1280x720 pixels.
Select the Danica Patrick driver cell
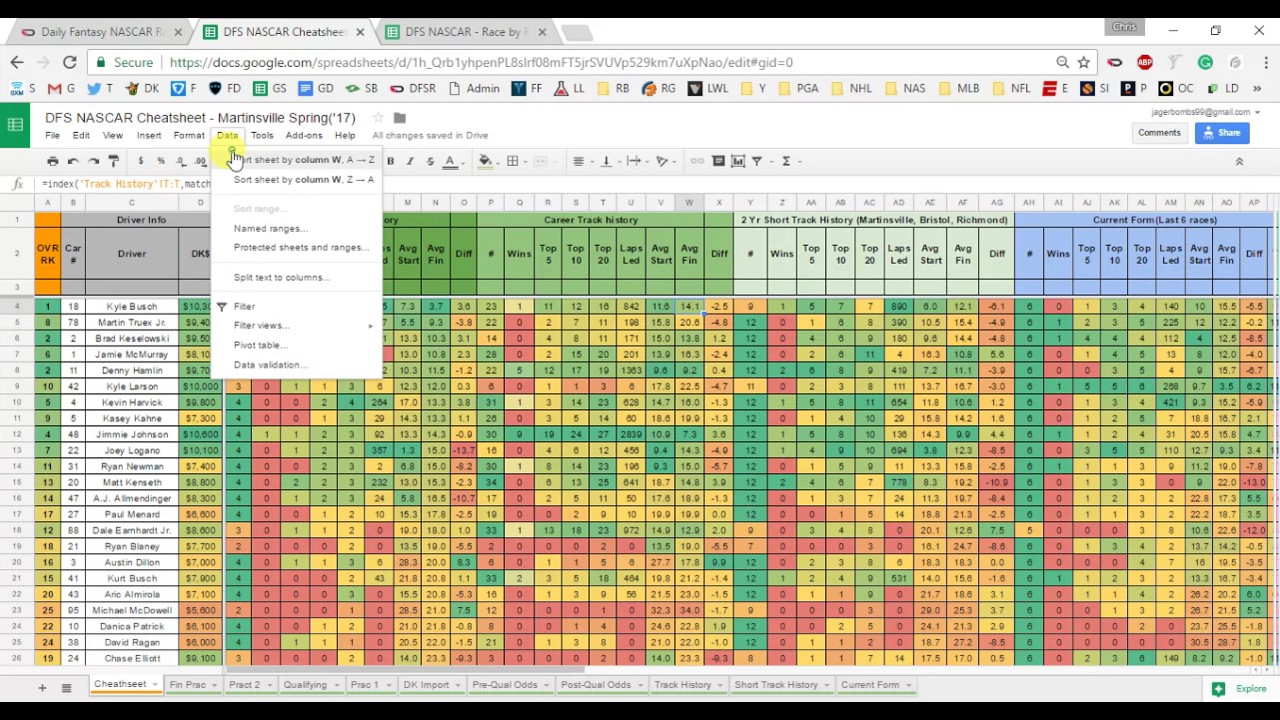pyautogui.click(x=131, y=627)
